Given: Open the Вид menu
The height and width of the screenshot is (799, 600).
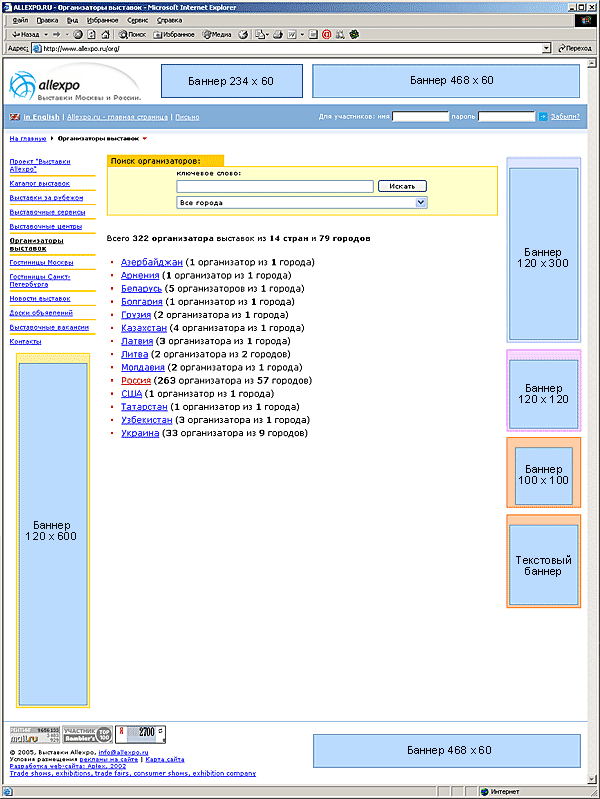Looking at the screenshot, I should (72, 20).
